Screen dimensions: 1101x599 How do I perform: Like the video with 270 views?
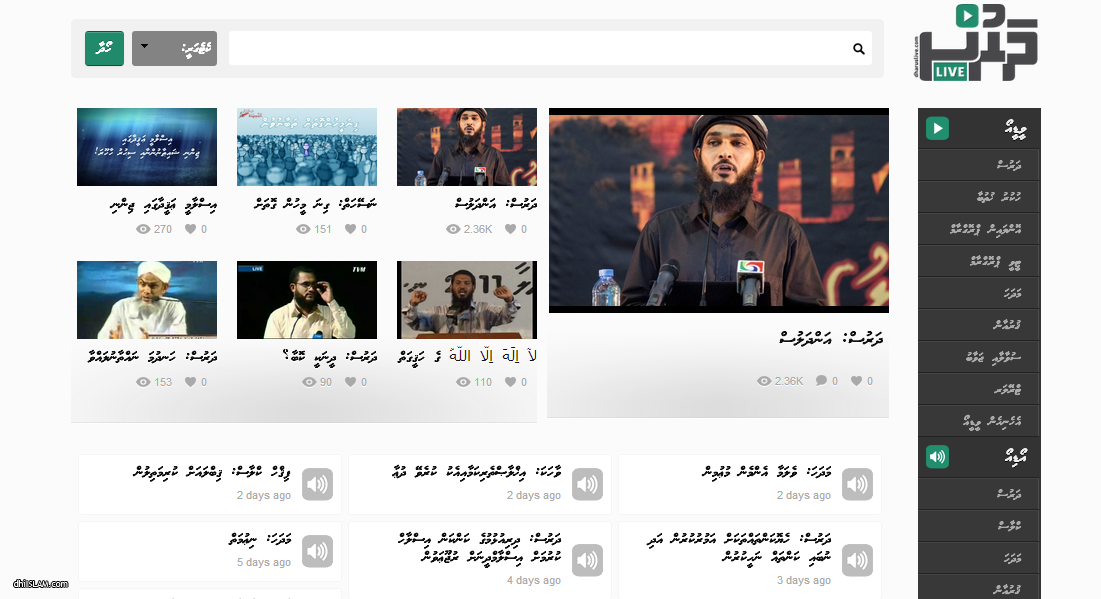[190, 229]
